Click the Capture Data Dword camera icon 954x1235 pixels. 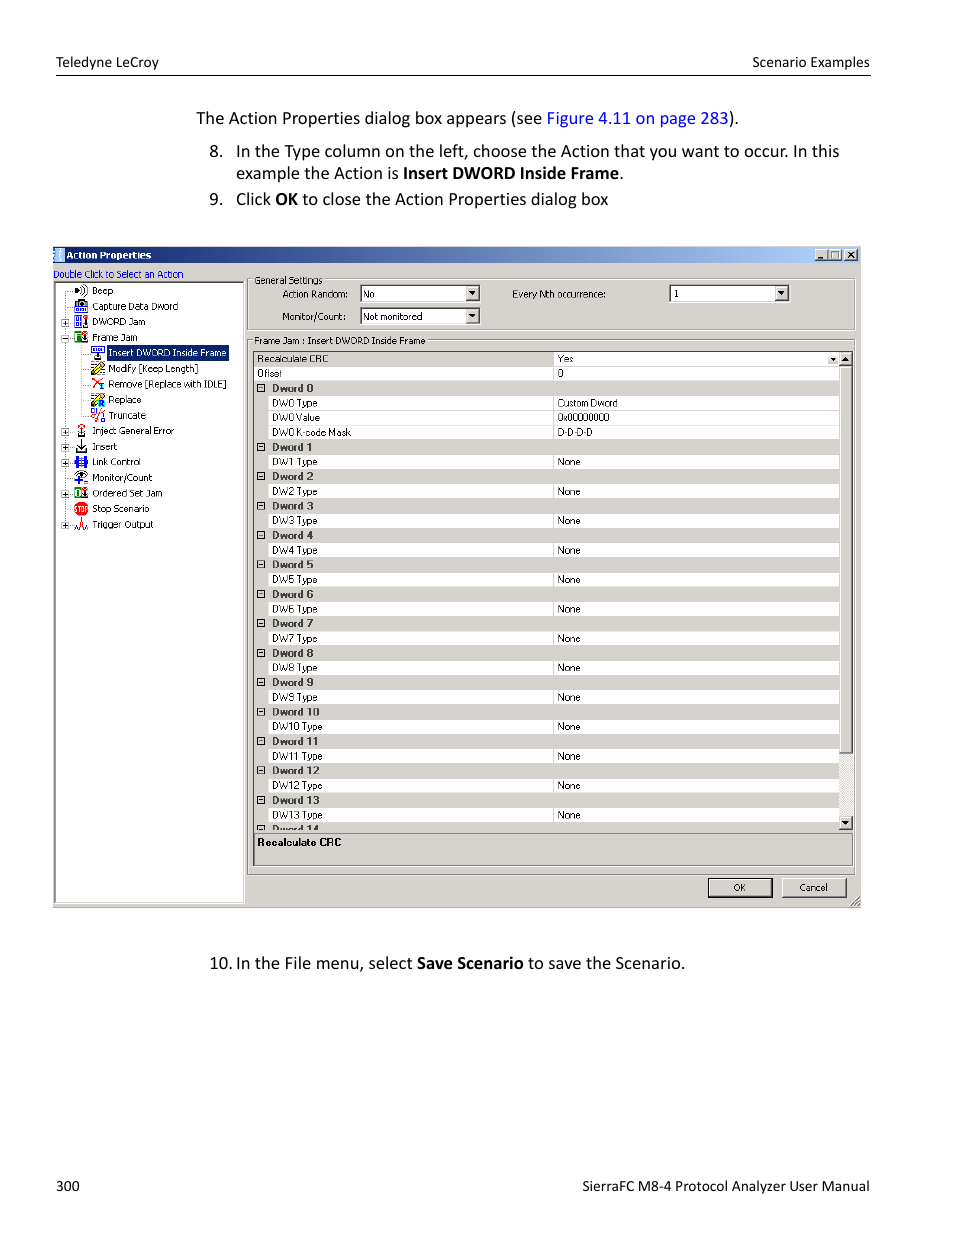81,306
